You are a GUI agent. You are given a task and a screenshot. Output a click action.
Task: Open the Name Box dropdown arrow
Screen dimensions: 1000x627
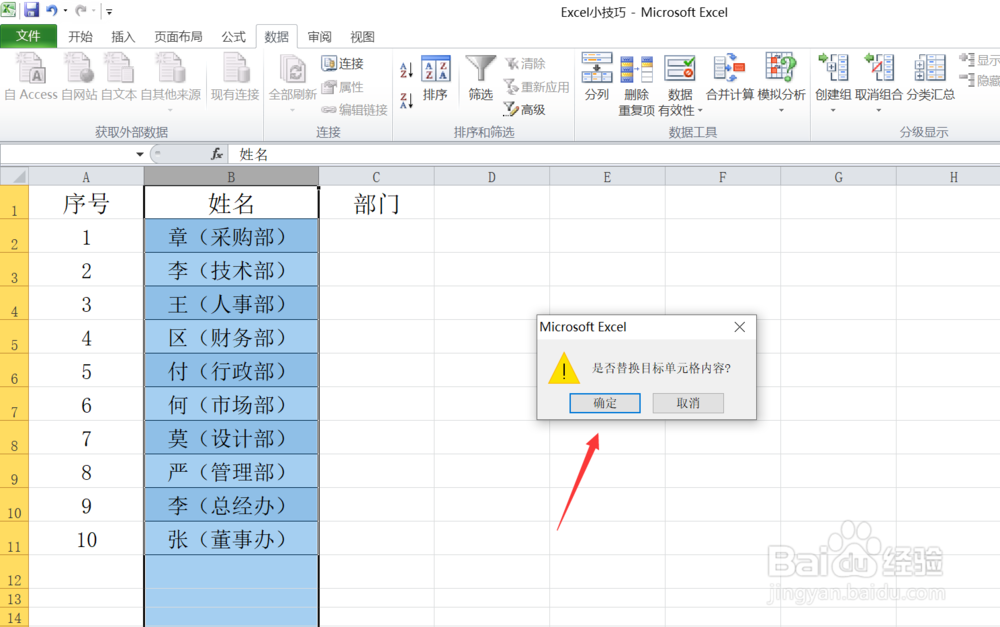point(141,153)
